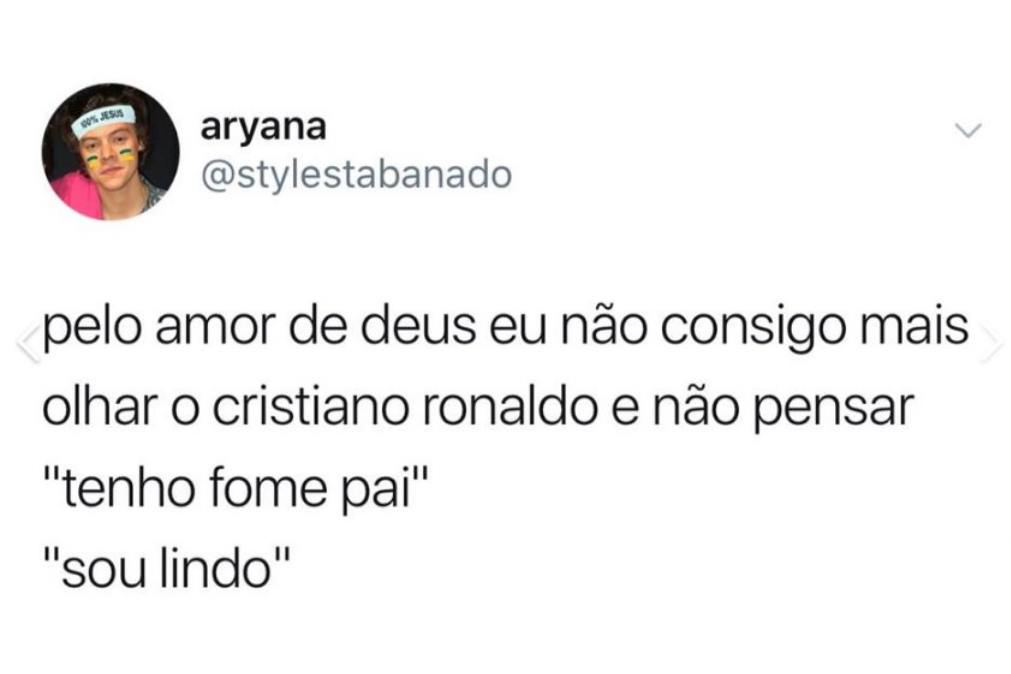Open the tweet options chevron menu
Viewport: 1011px width, 674px height.
pos(968,131)
